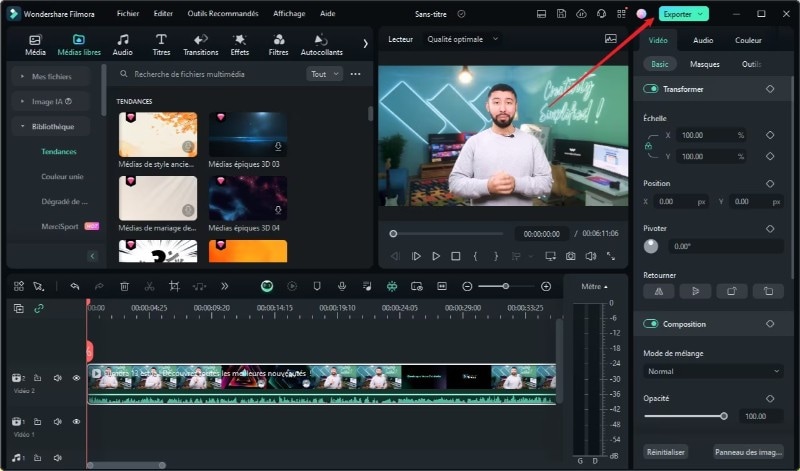The height and width of the screenshot is (471, 800).
Task: Hide the Vidéo 2 track with eye icon
Action: 76,378
